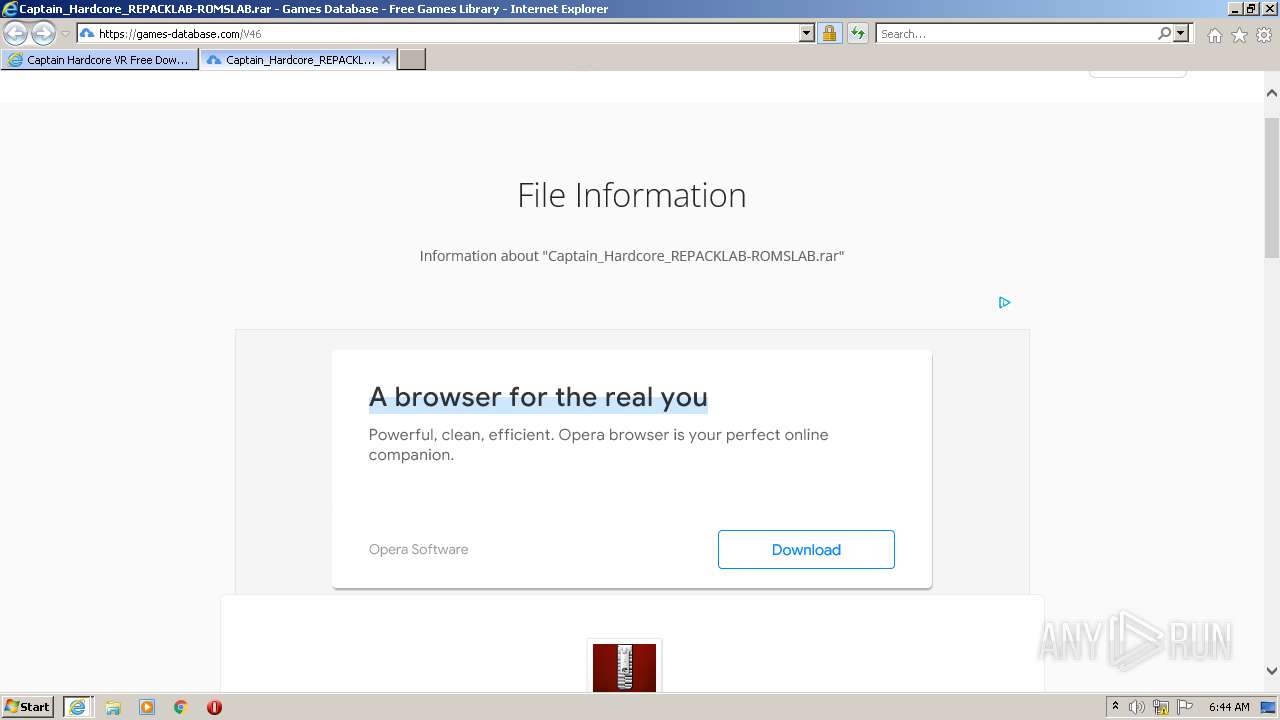Click the red Opera-style taskbar icon

click(214, 707)
